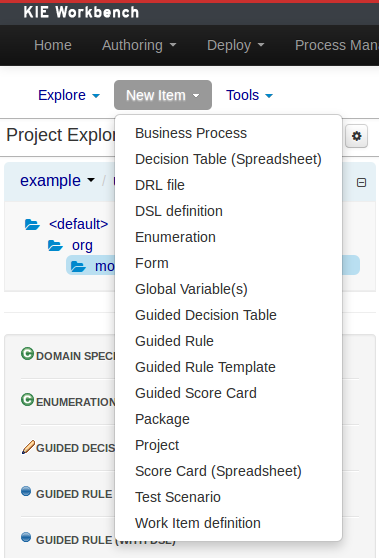Click the green Domain Specific refresh icon
Image resolution: width=379 pixels, height=558 pixels.
(x=27, y=354)
